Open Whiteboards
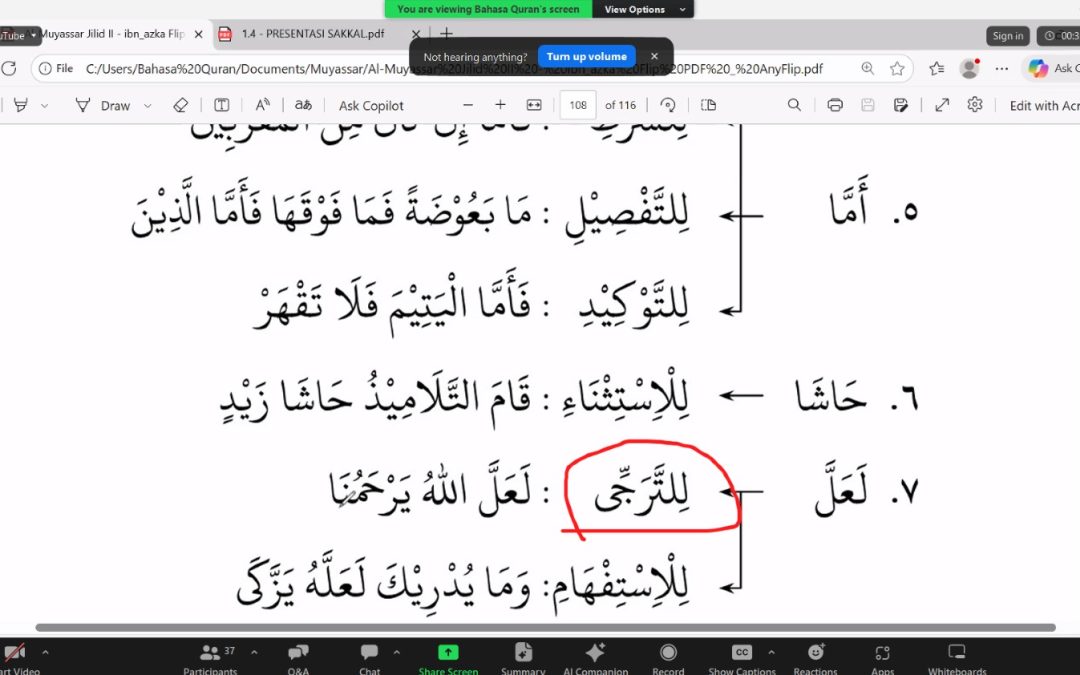 (957, 658)
